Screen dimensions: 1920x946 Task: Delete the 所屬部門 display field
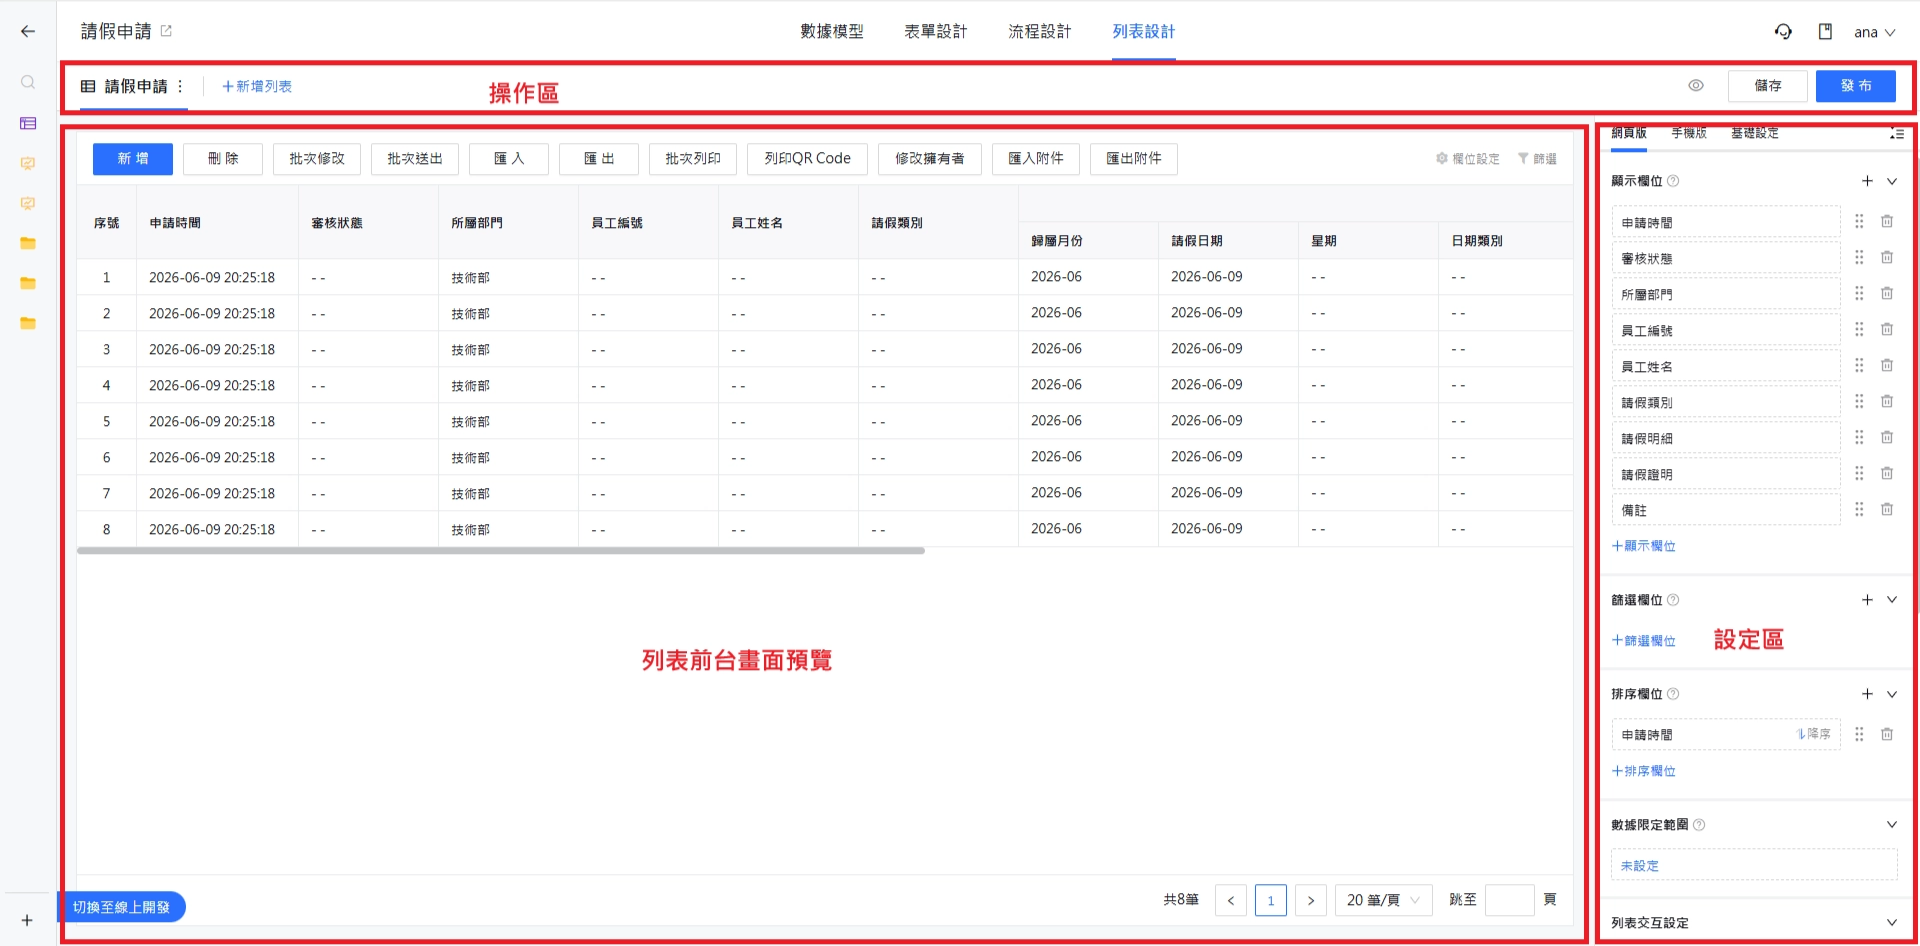[1887, 293]
